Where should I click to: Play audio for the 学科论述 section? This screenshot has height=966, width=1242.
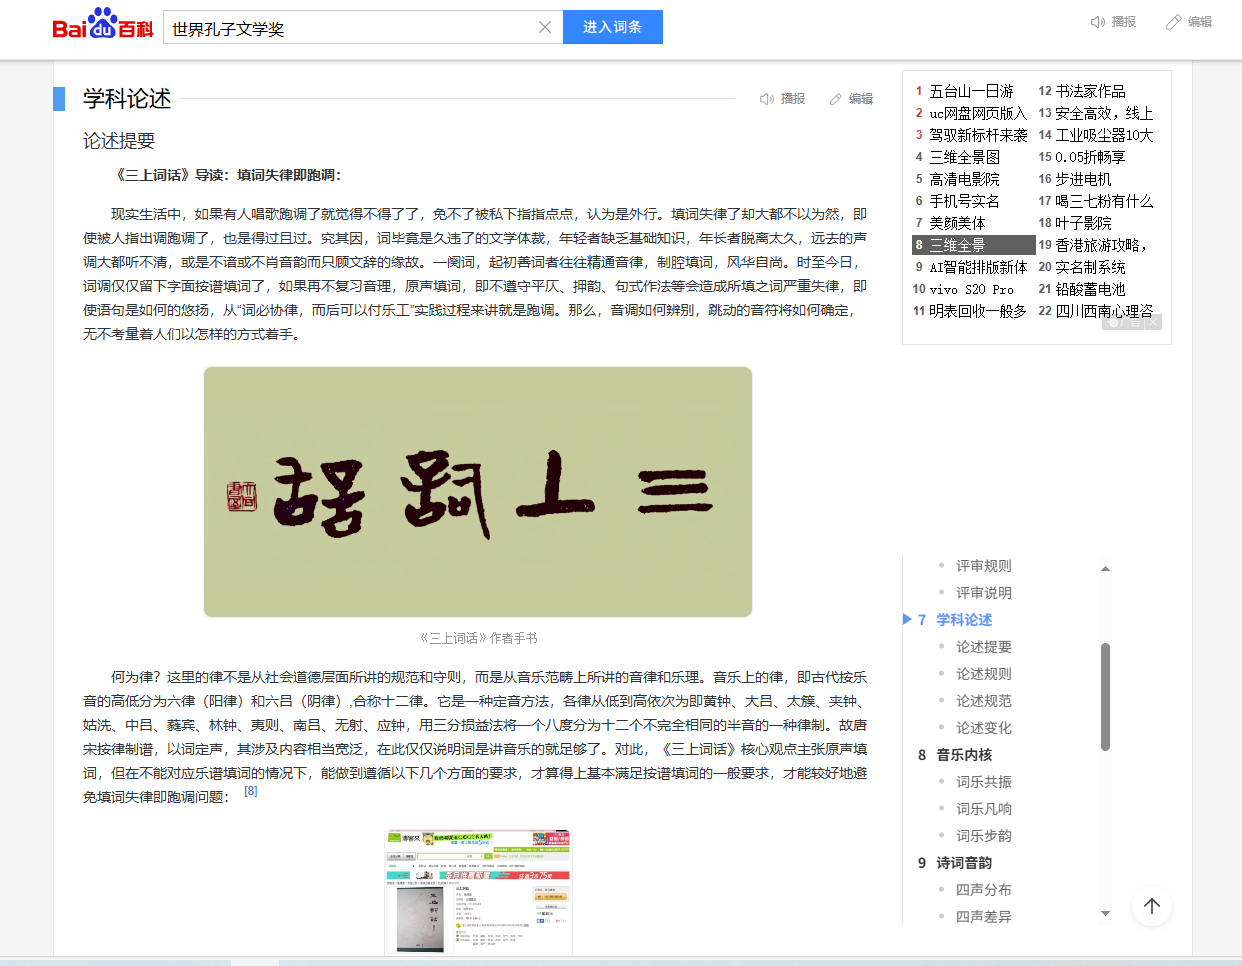click(767, 99)
